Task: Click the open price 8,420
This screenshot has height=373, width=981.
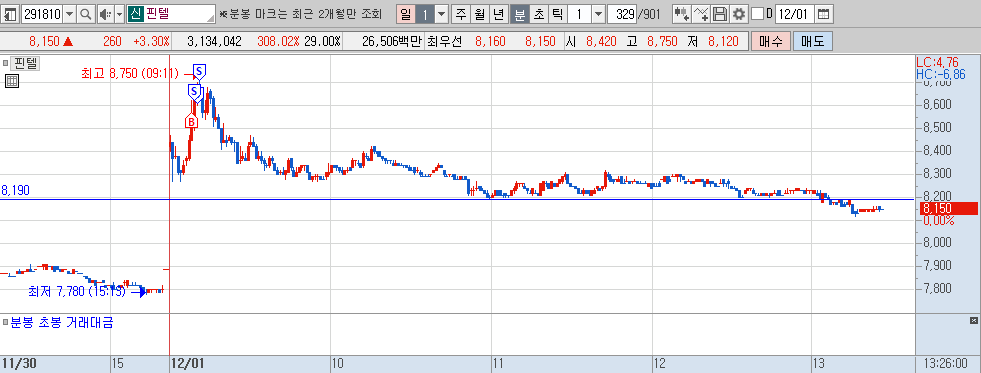Action: [x=600, y=42]
